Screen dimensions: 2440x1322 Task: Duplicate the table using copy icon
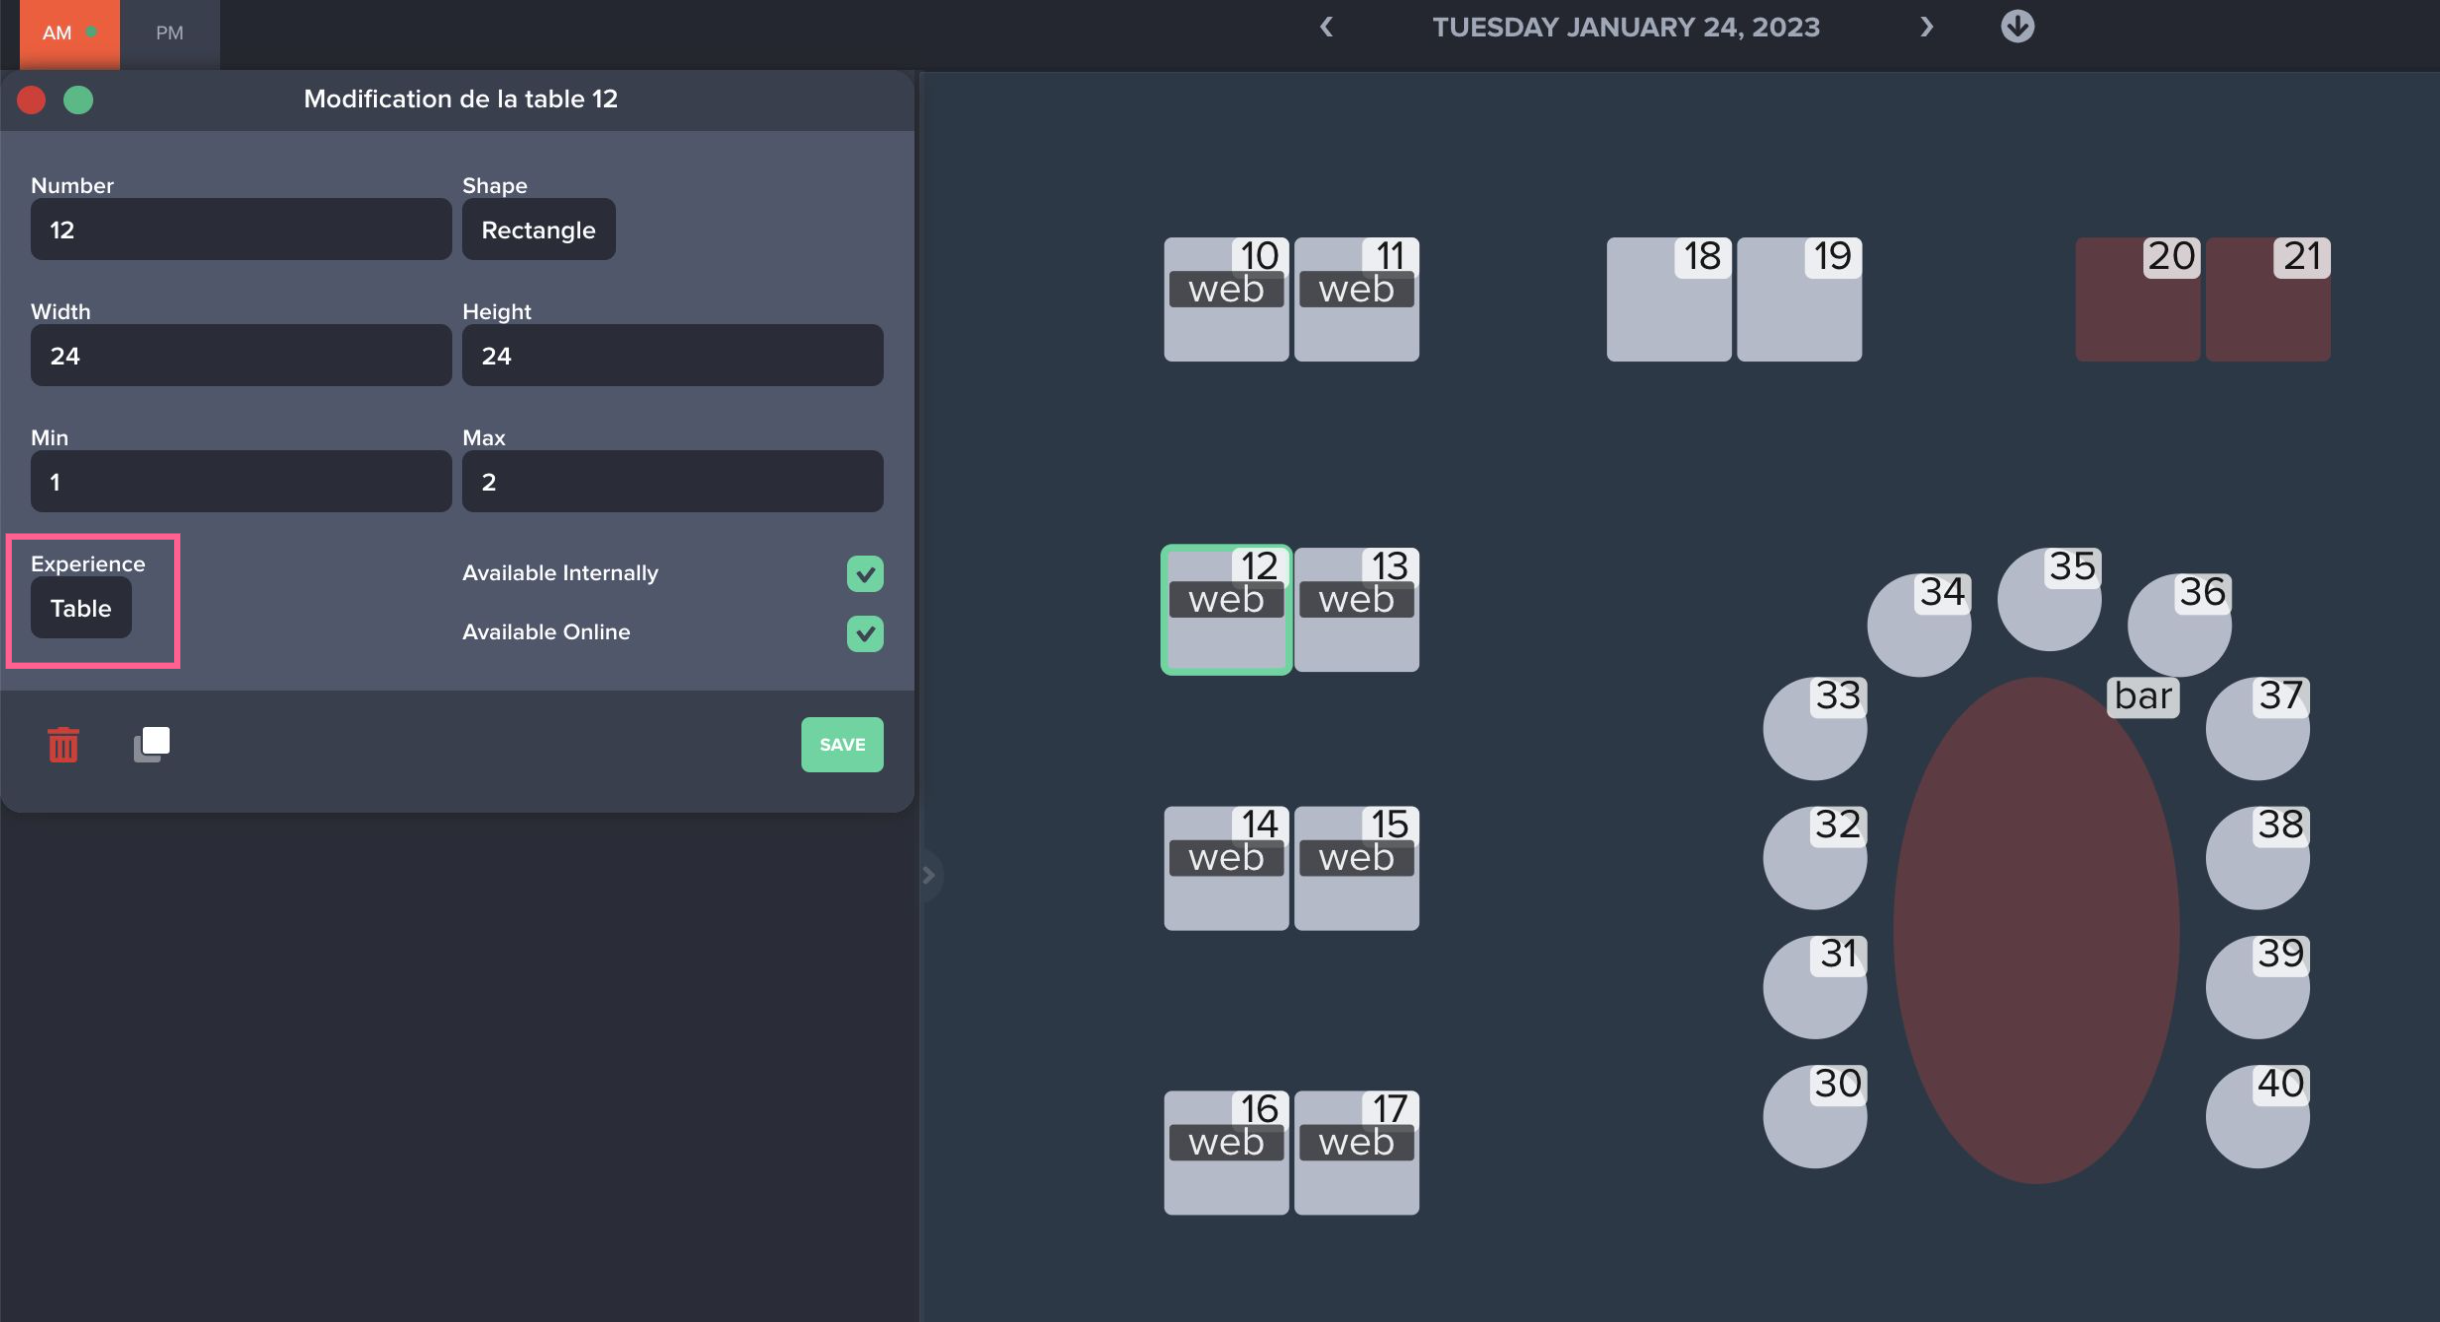(x=152, y=744)
